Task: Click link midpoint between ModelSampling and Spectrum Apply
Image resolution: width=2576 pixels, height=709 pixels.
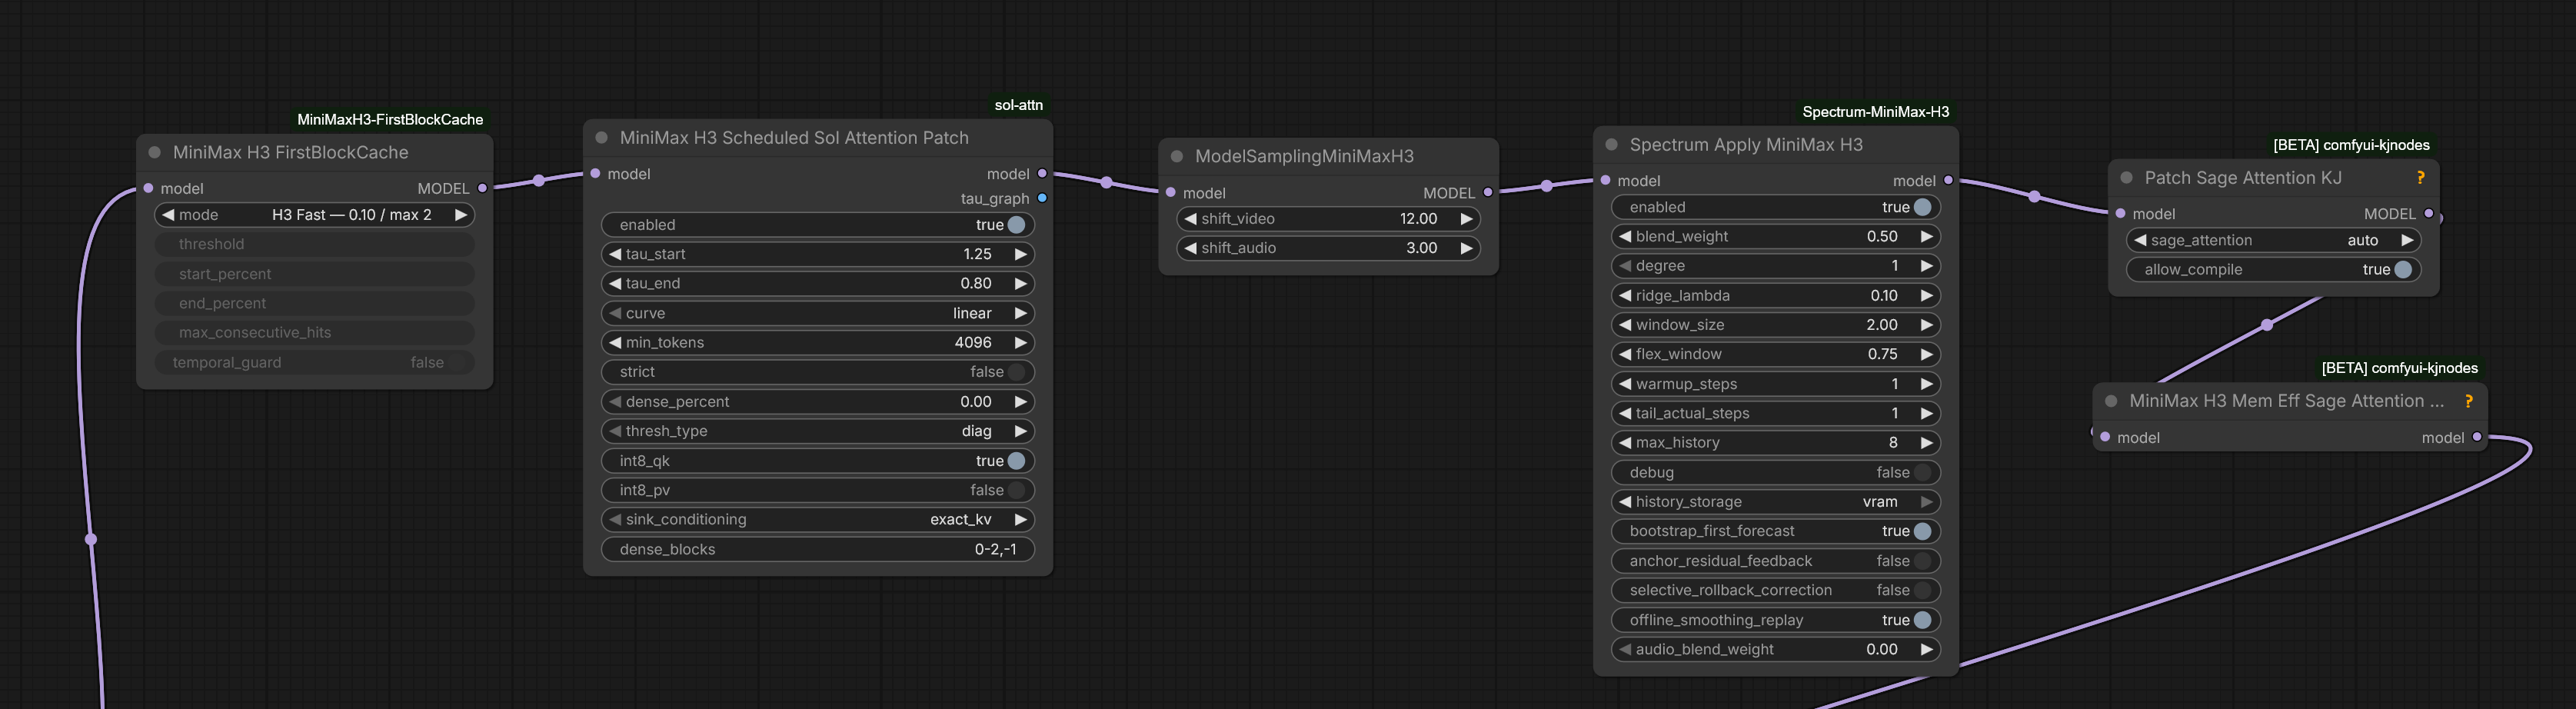Action: coord(1547,186)
